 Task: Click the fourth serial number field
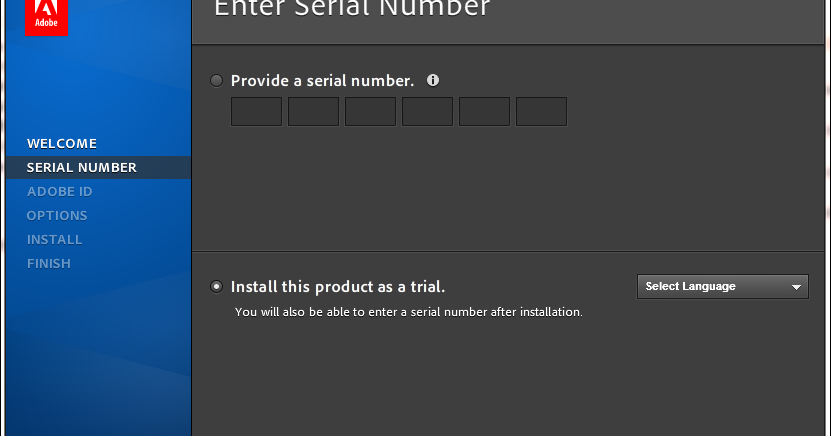coord(427,111)
